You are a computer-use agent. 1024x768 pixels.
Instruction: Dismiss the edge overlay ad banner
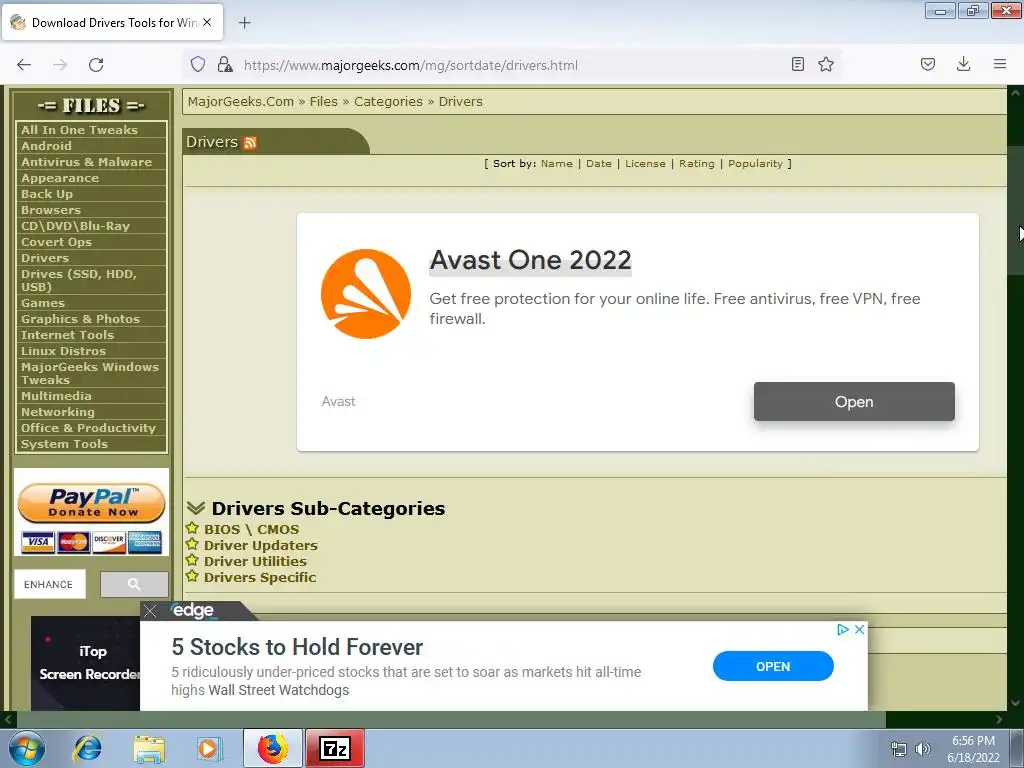pos(150,611)
